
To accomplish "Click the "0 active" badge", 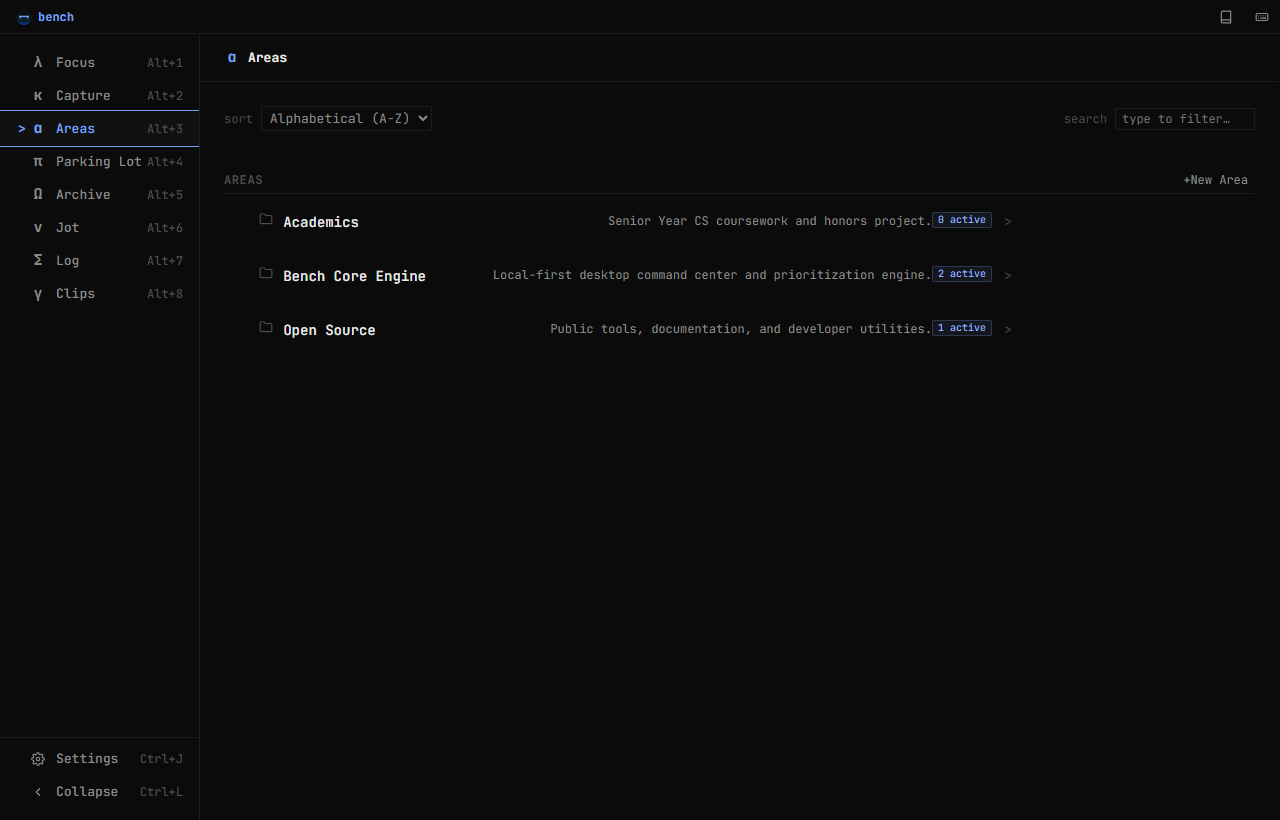I will tap(962, 220).
